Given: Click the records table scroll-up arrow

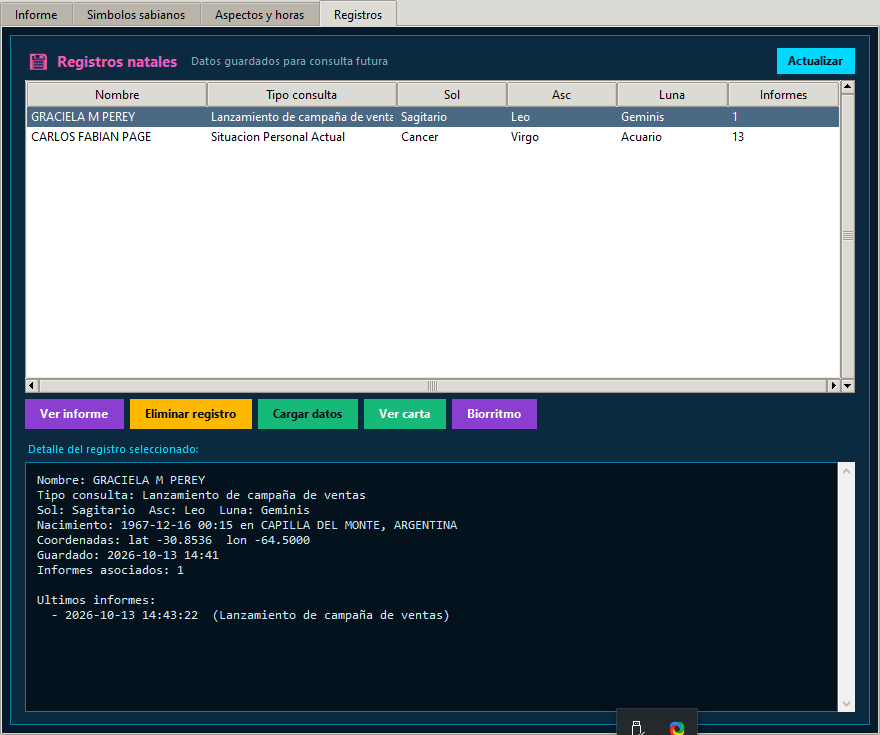Looking at the screenshot, I should click(847, 87).
